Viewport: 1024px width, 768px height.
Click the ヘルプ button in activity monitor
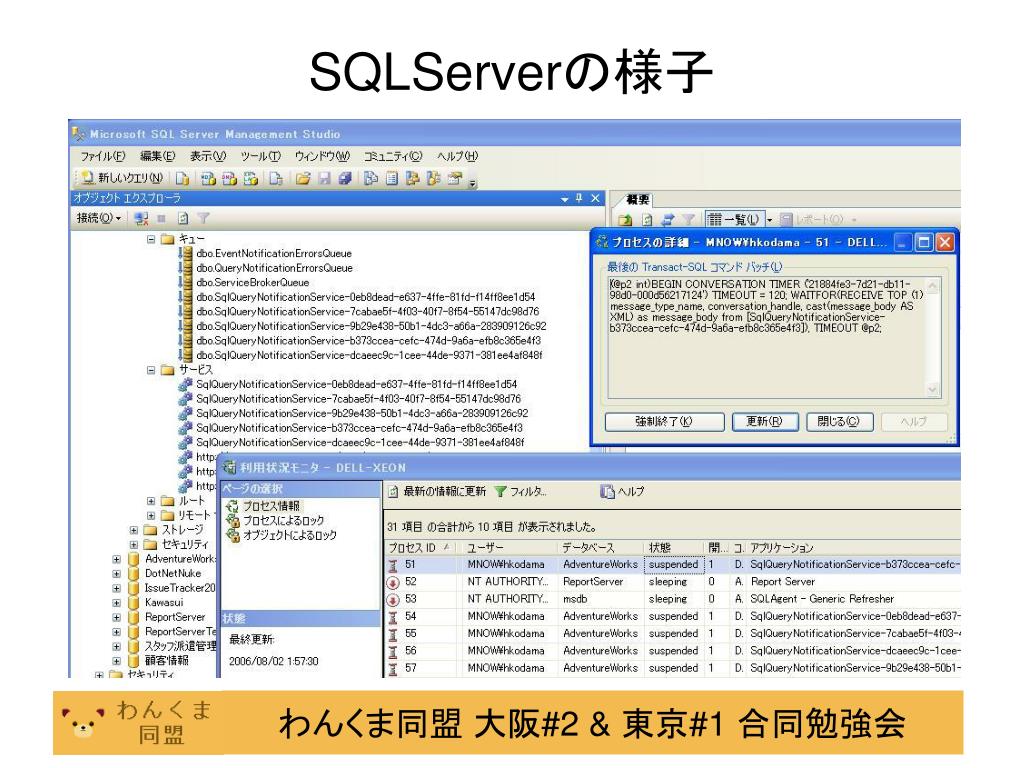pyautogui.click(x=622, y=491)
